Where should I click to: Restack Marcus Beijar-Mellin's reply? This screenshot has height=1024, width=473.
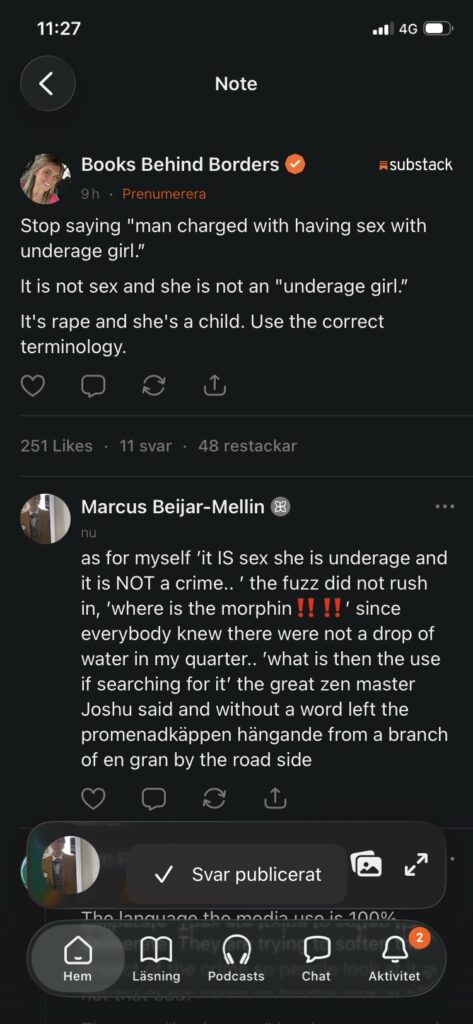pyautogui.click(x=214, y=798)
